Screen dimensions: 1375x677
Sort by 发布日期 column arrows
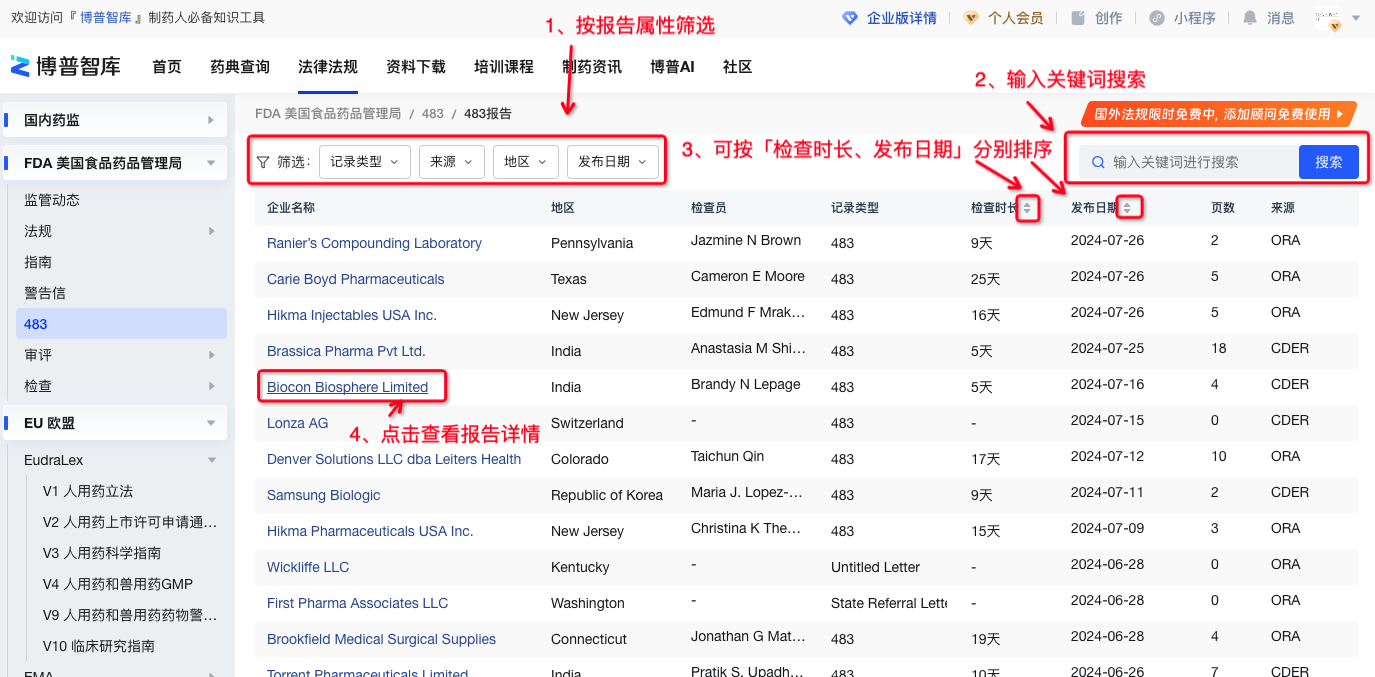pos(1128,208)
